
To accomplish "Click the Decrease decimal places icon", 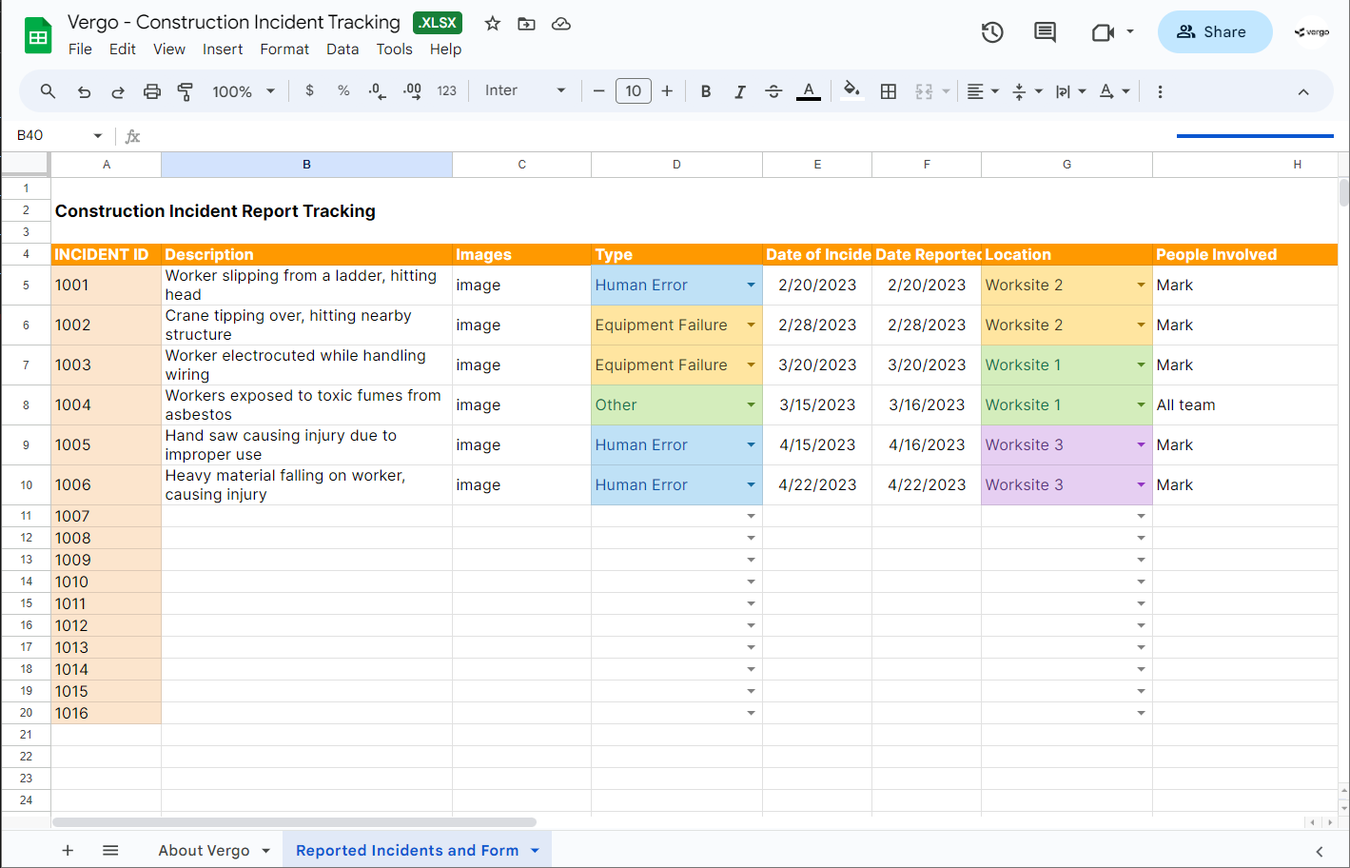I will click(x=376, y=91).
